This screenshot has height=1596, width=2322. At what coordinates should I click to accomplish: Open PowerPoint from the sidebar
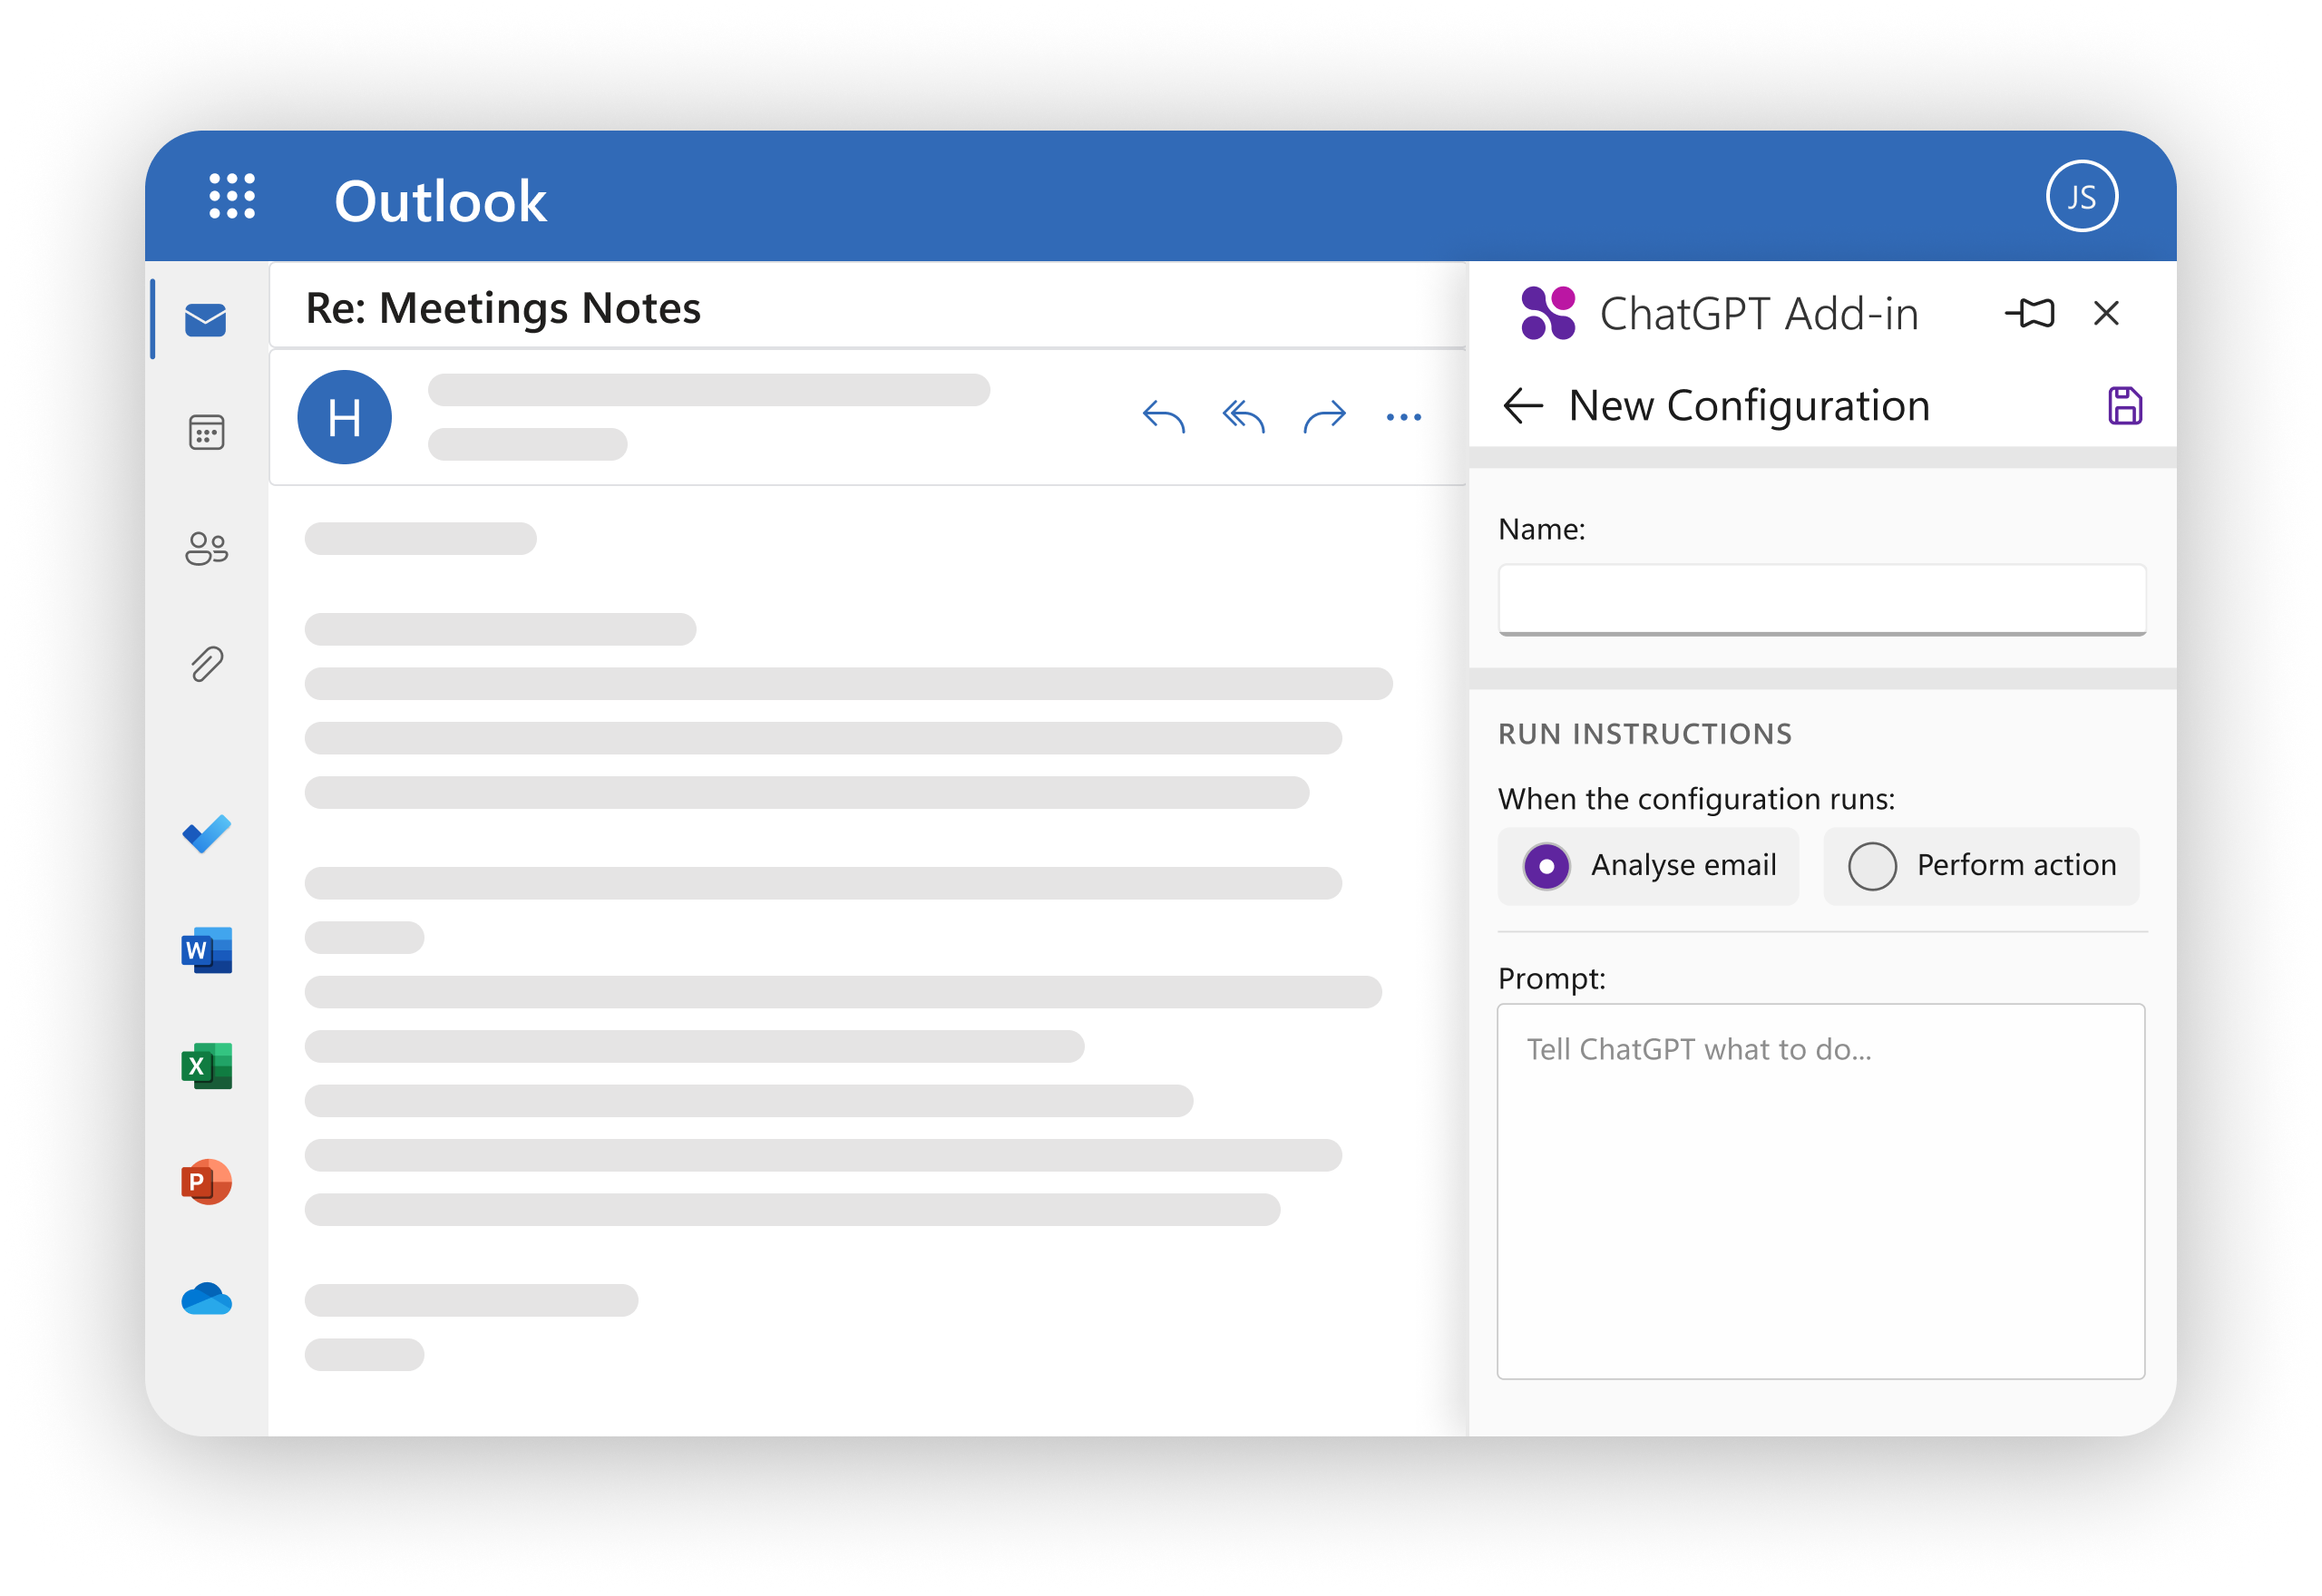205,1182
